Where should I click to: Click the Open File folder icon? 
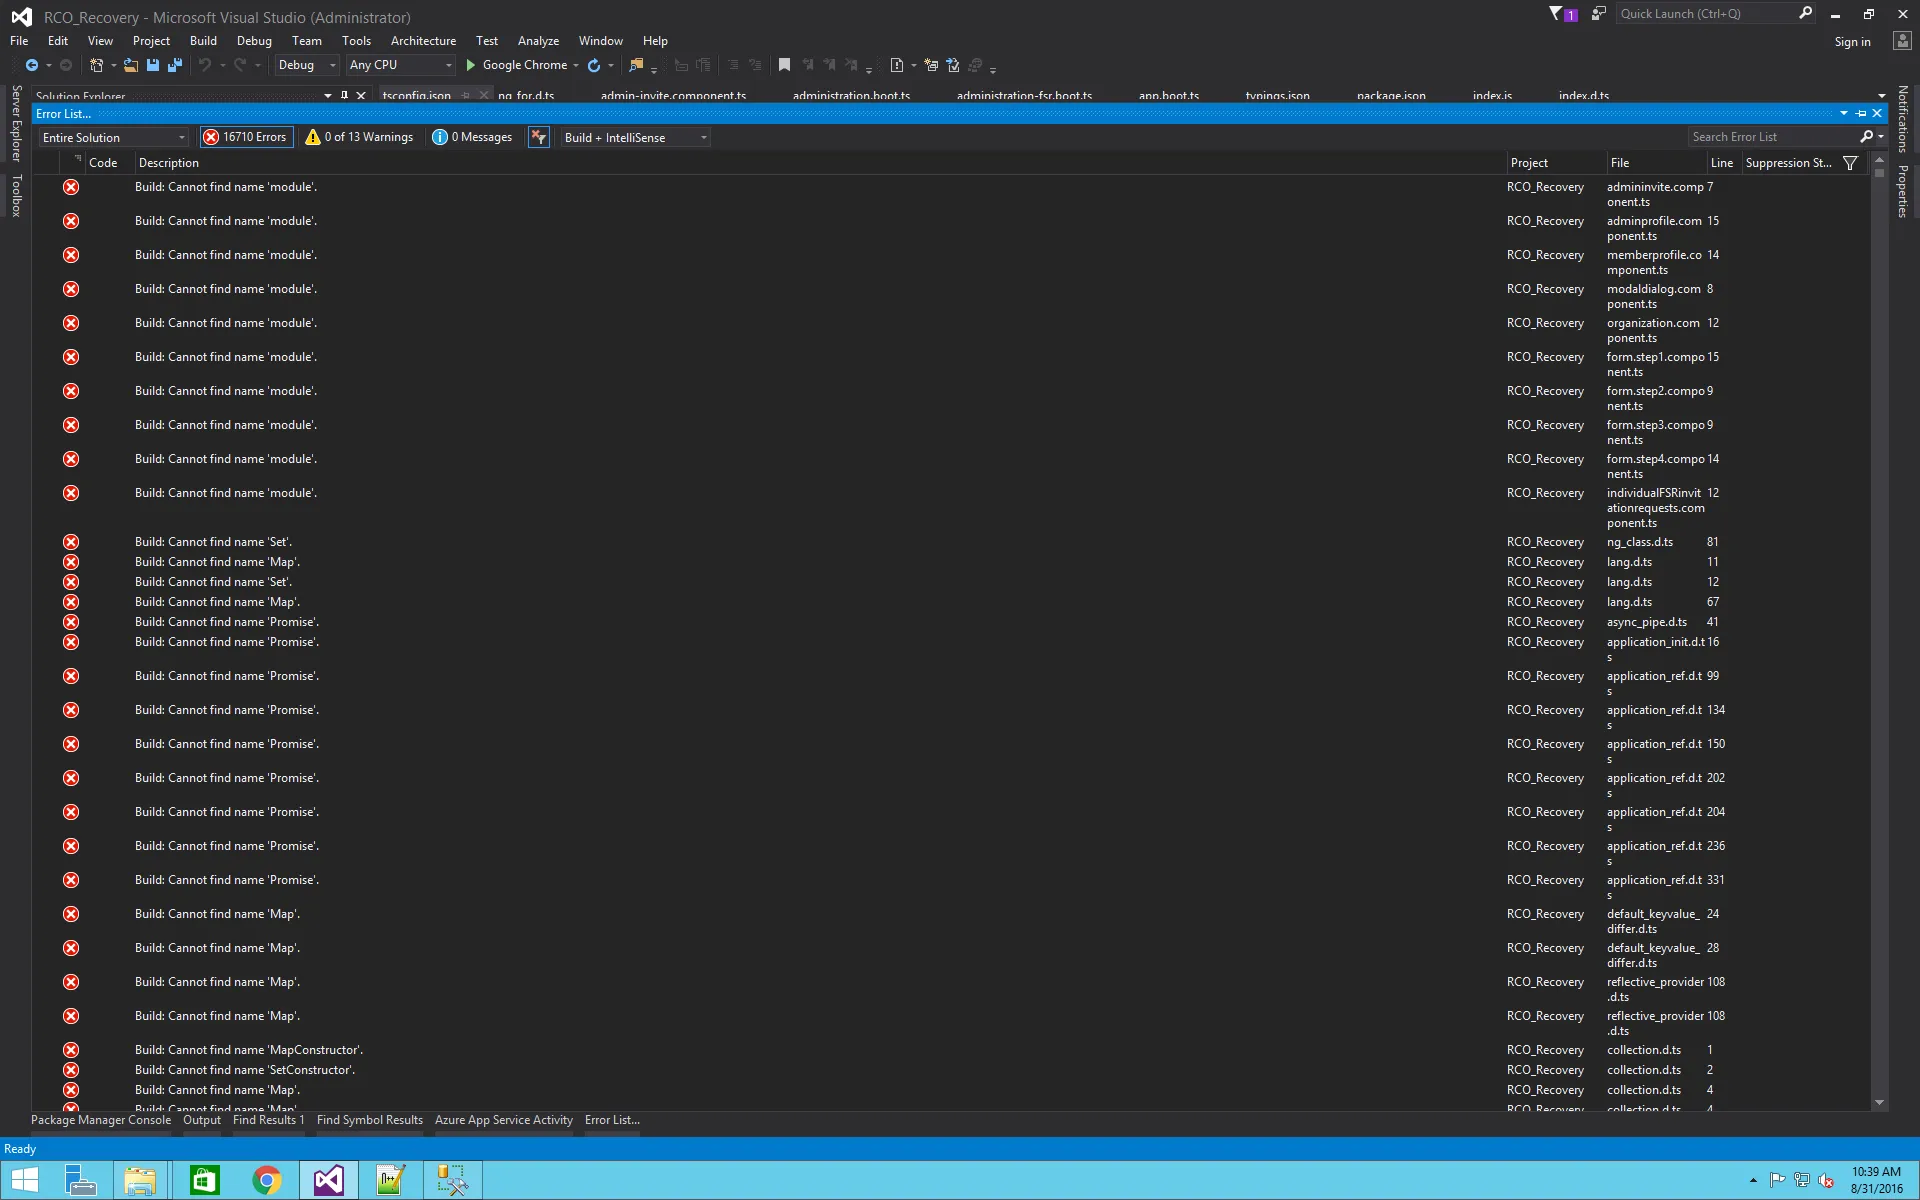point(130,65)
